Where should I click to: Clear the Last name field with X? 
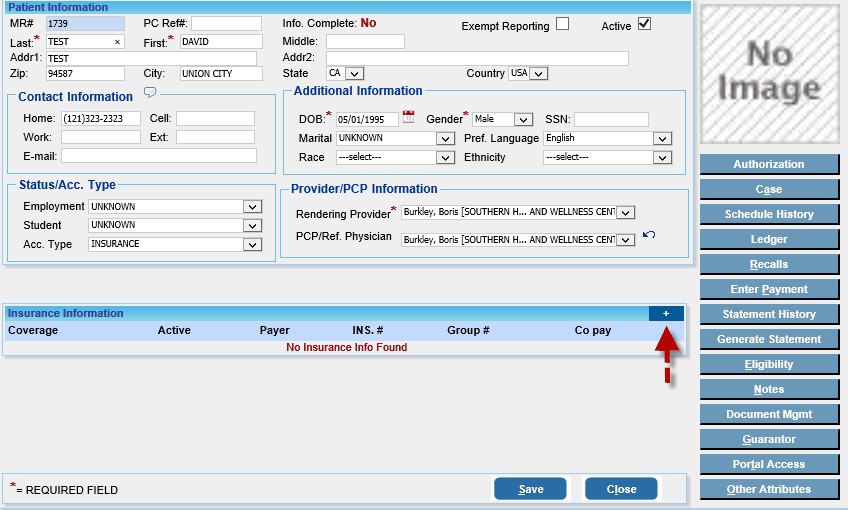pyautogui.click(x=117, y=42)
